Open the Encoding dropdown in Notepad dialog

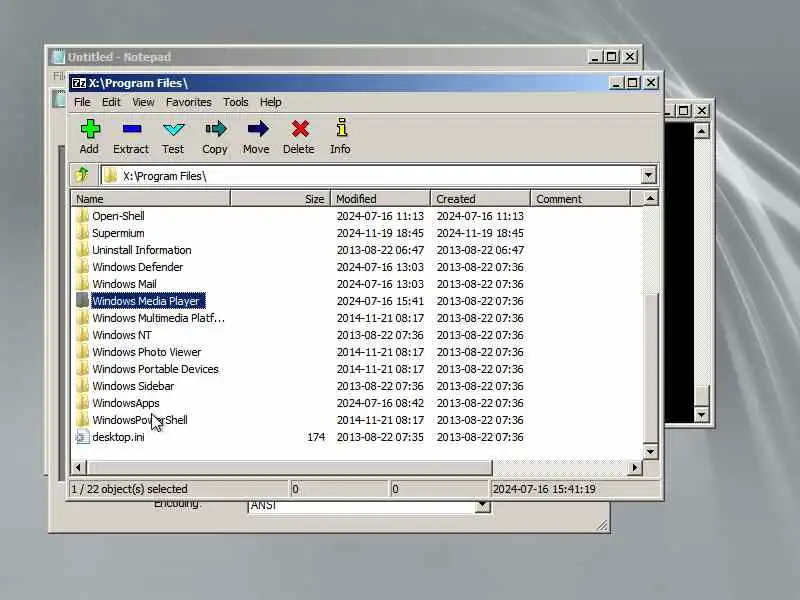tap(482, 506)
